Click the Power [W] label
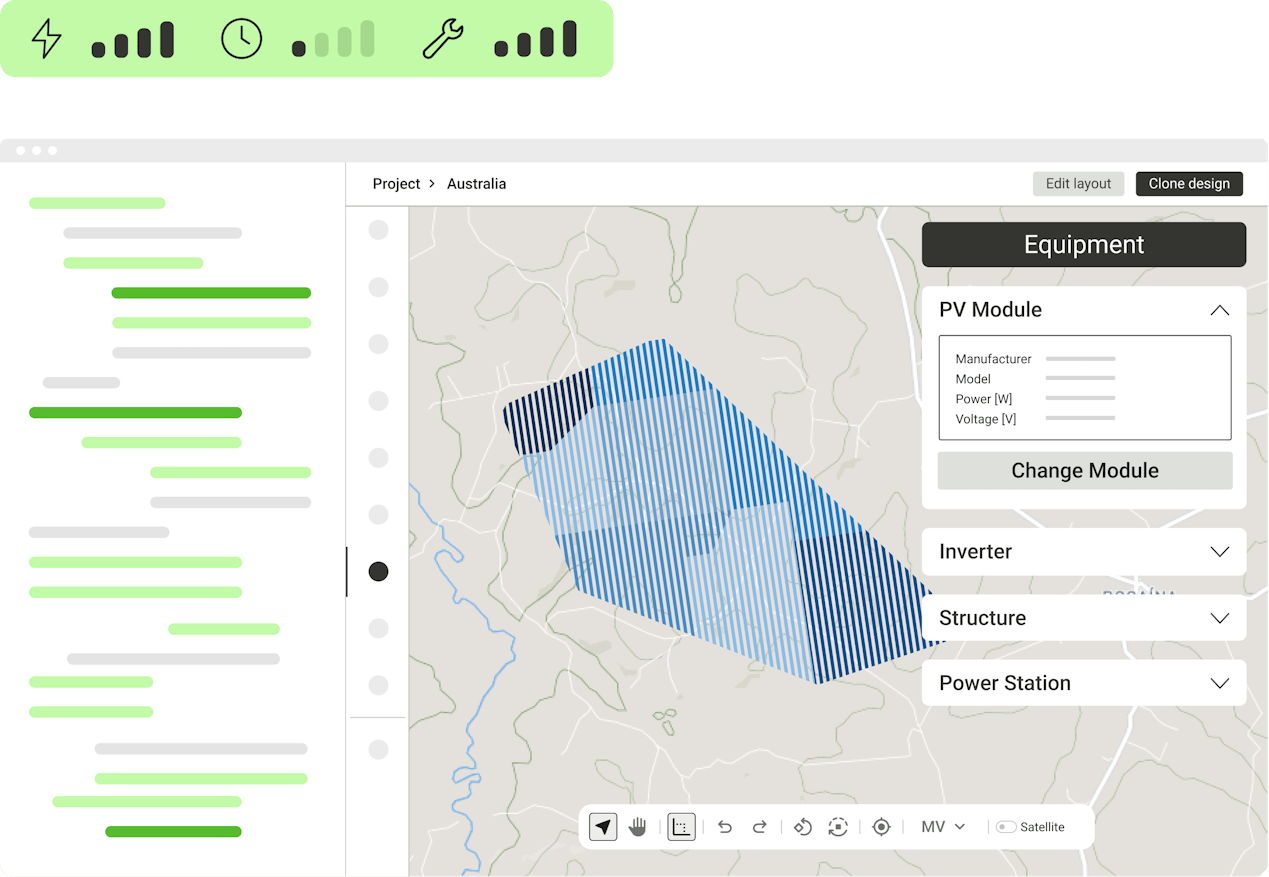Screen dimensions: 1269x877 click(x=984, y=399)
